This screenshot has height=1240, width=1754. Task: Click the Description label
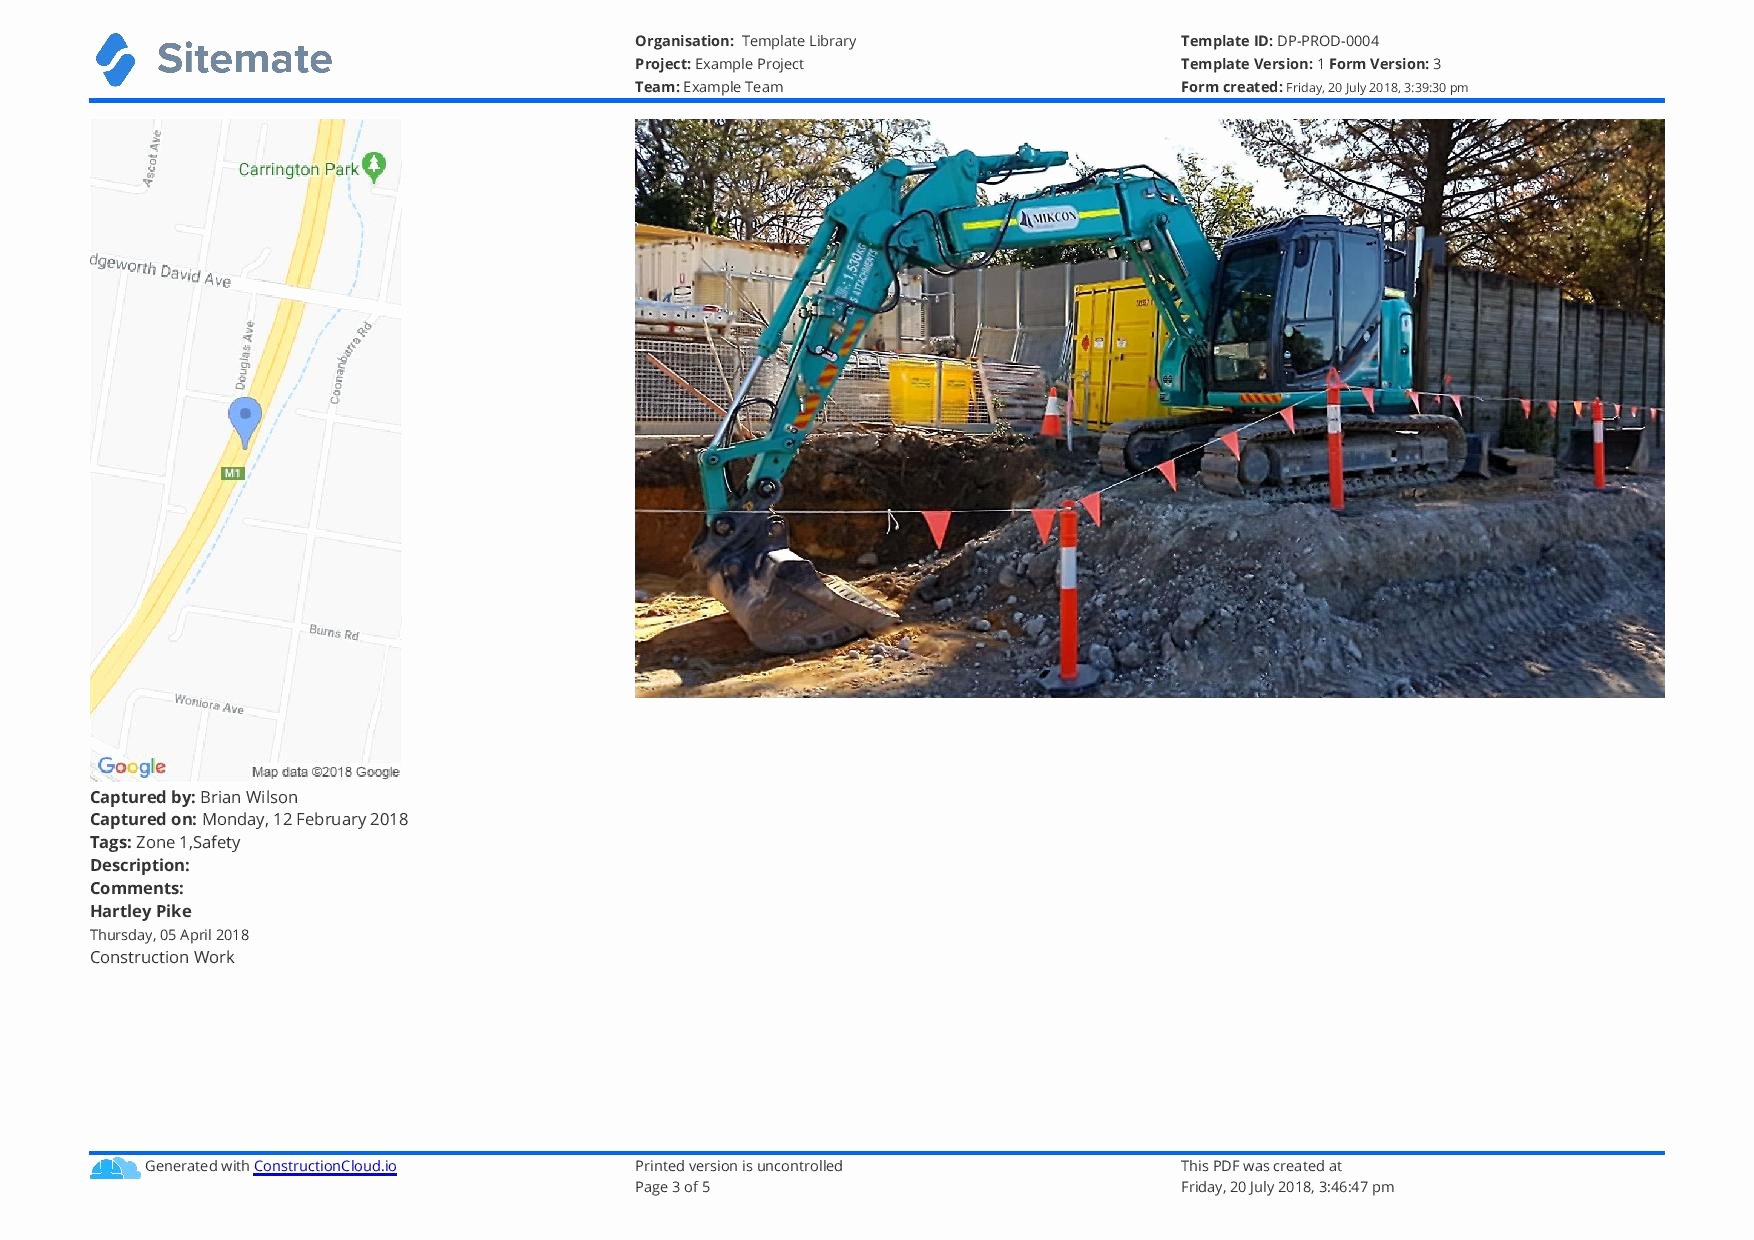(140, 865)
